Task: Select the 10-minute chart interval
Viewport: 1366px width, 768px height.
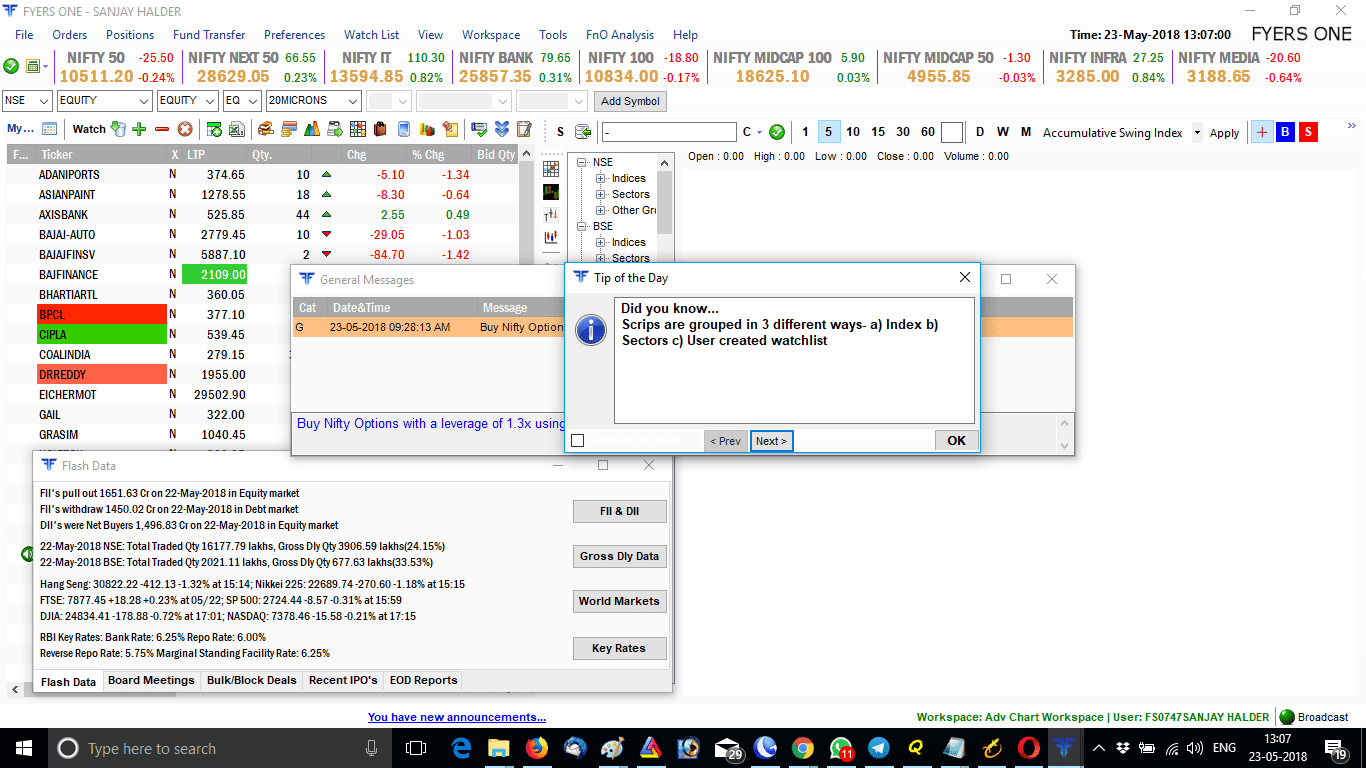Action: click(x=853, y=132)
